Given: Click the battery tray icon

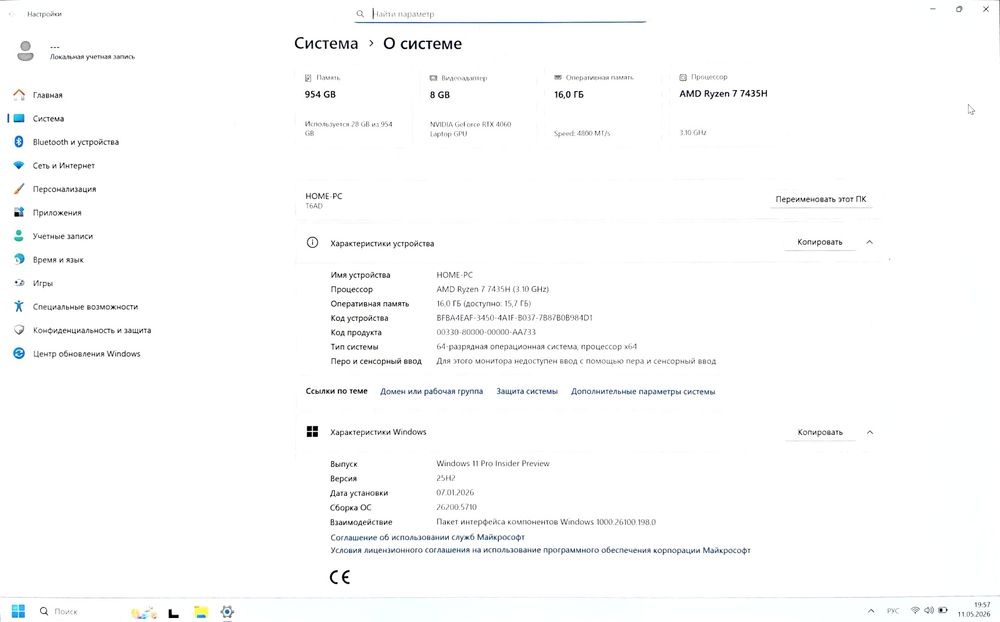Looking at the screenshot, I should pyautogui.click(x=943, y=611).
